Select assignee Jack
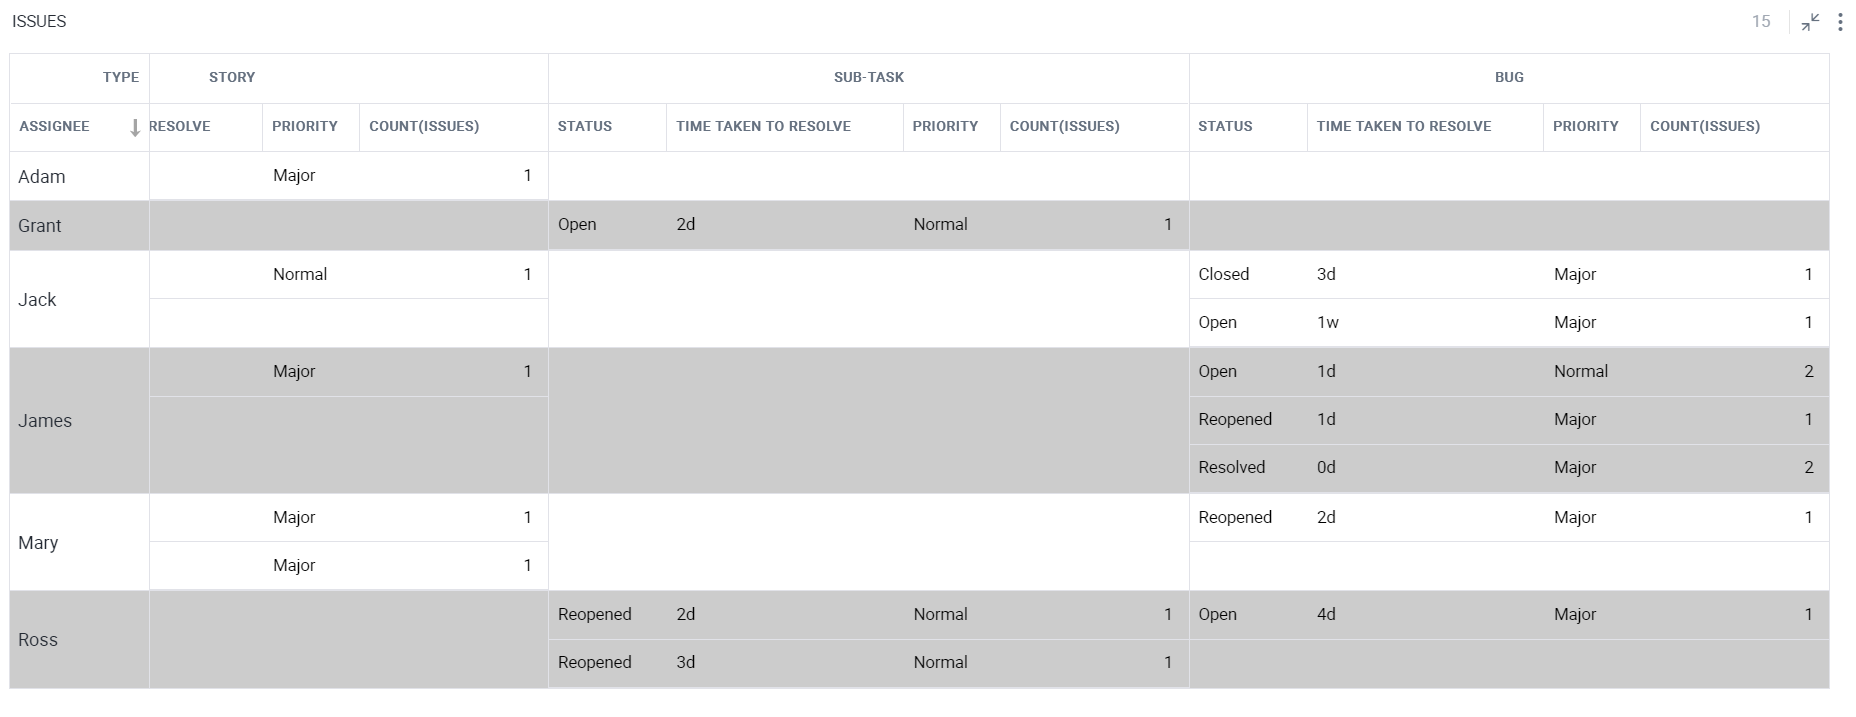 pos(37,299)
